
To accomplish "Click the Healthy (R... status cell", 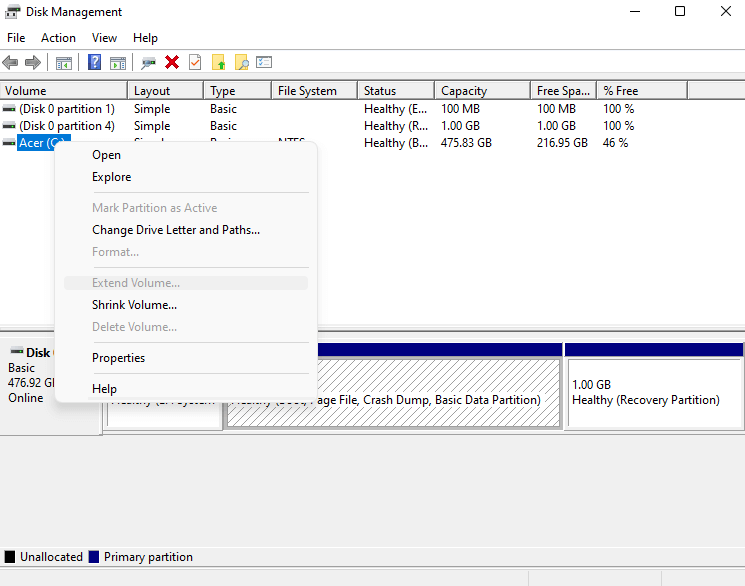I will coord(396,126).
